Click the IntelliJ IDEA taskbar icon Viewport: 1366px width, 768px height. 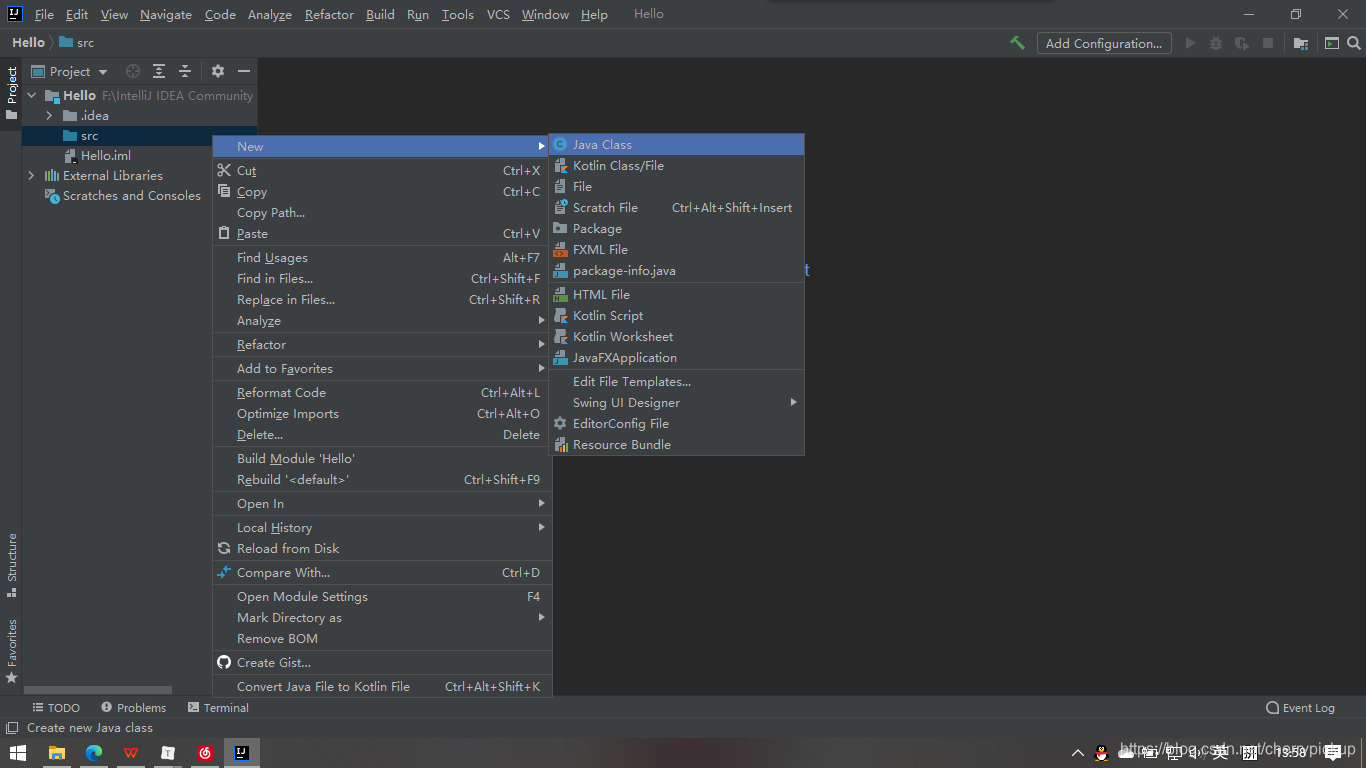pyautogui.click(x=241, y=753)
